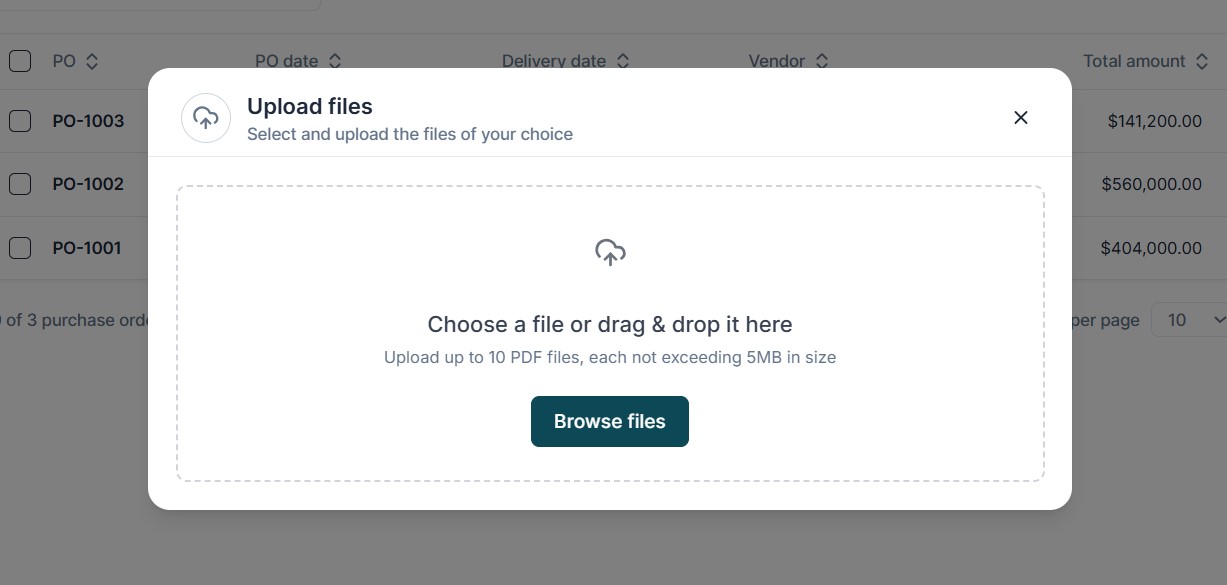The image size is (1227, 585).
Task: Click the Total amount sort icon
Action: pyautogui.click(x=1203, y=61)
